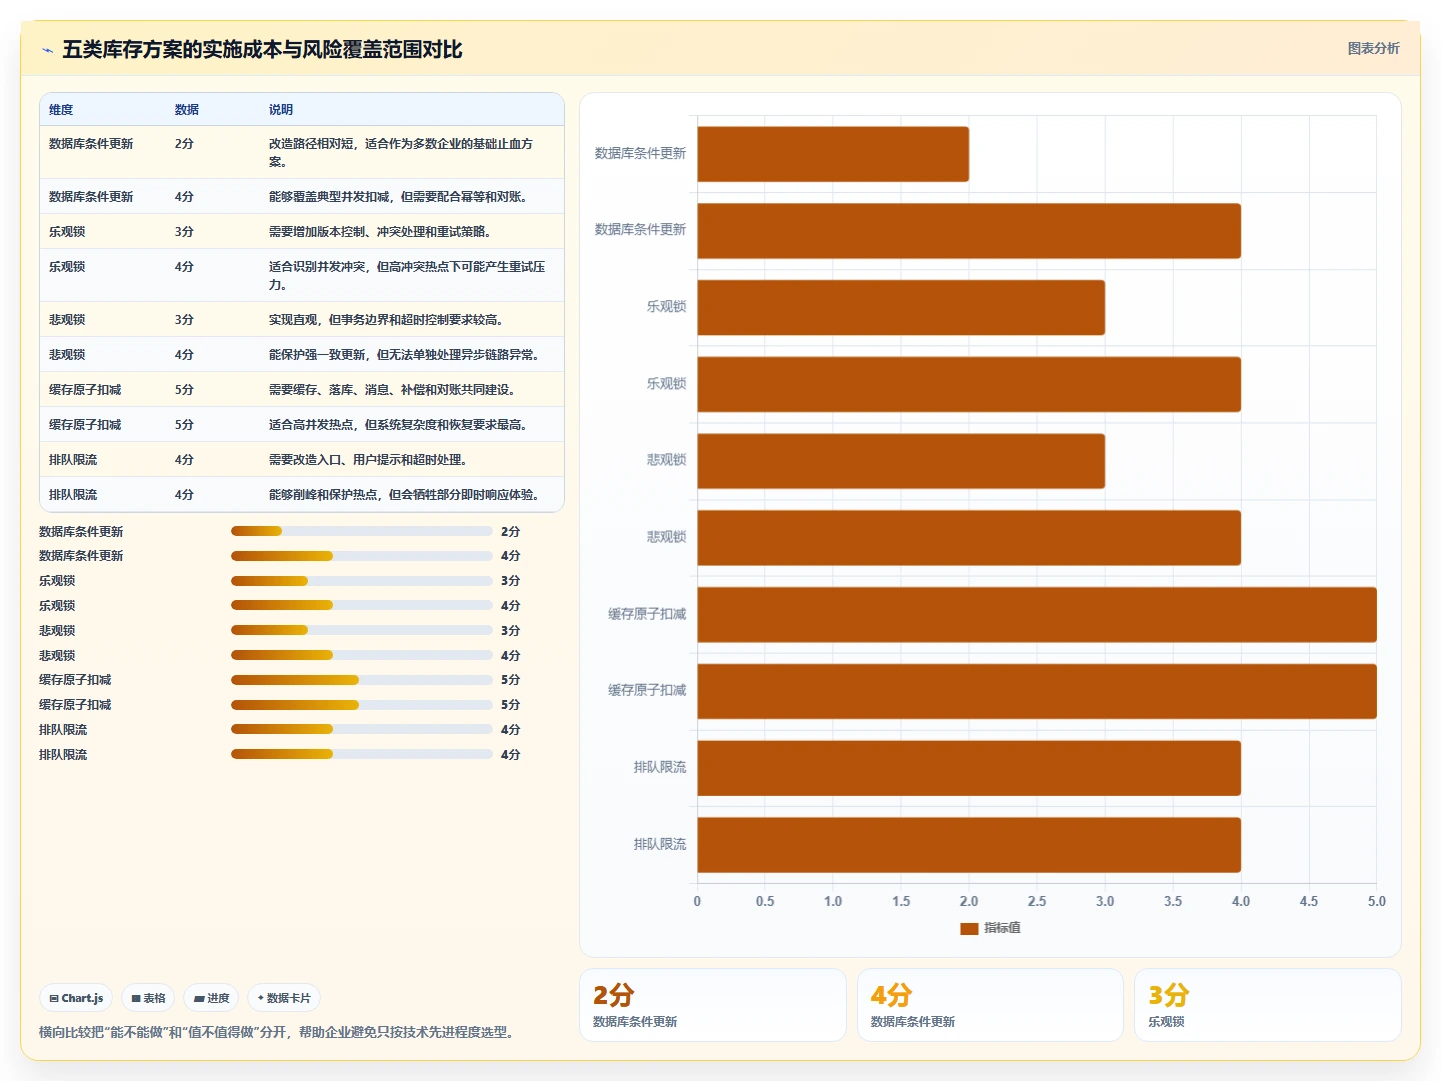Click the 指标值 legend color swatch
The height and width of the screenshot is (1081, 1441).
[x=969, y=928]
